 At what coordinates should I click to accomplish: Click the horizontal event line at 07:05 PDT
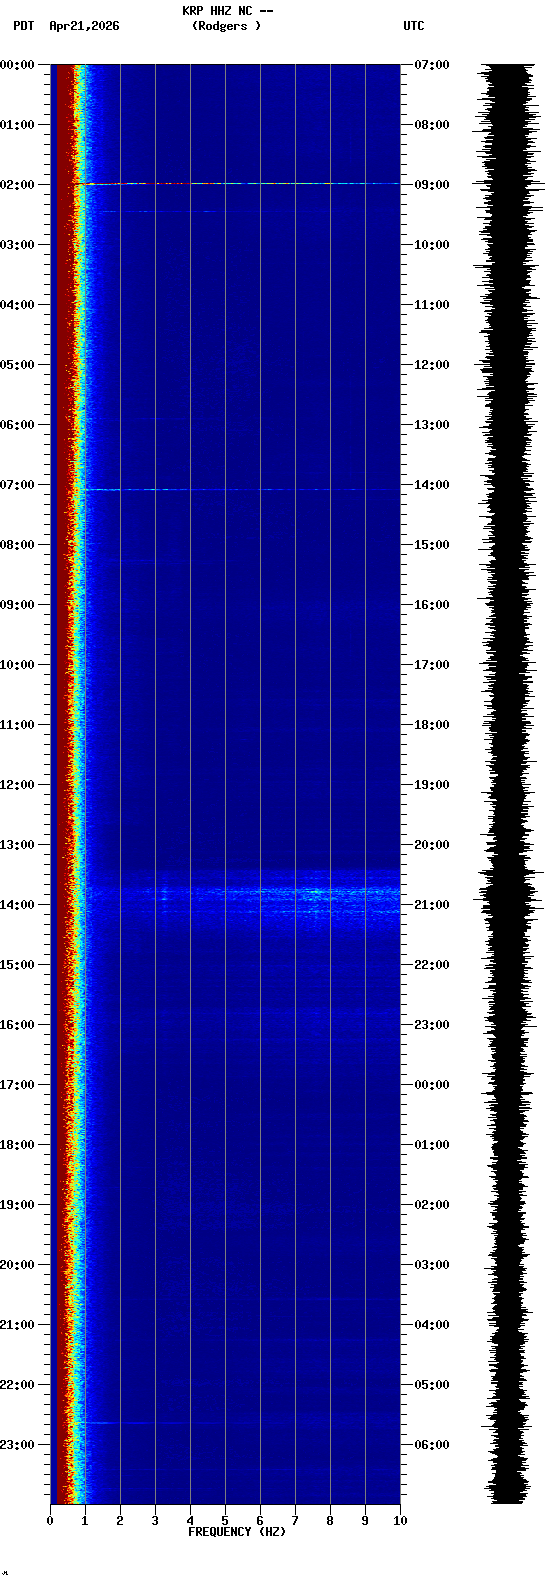[x=240, y=490]
